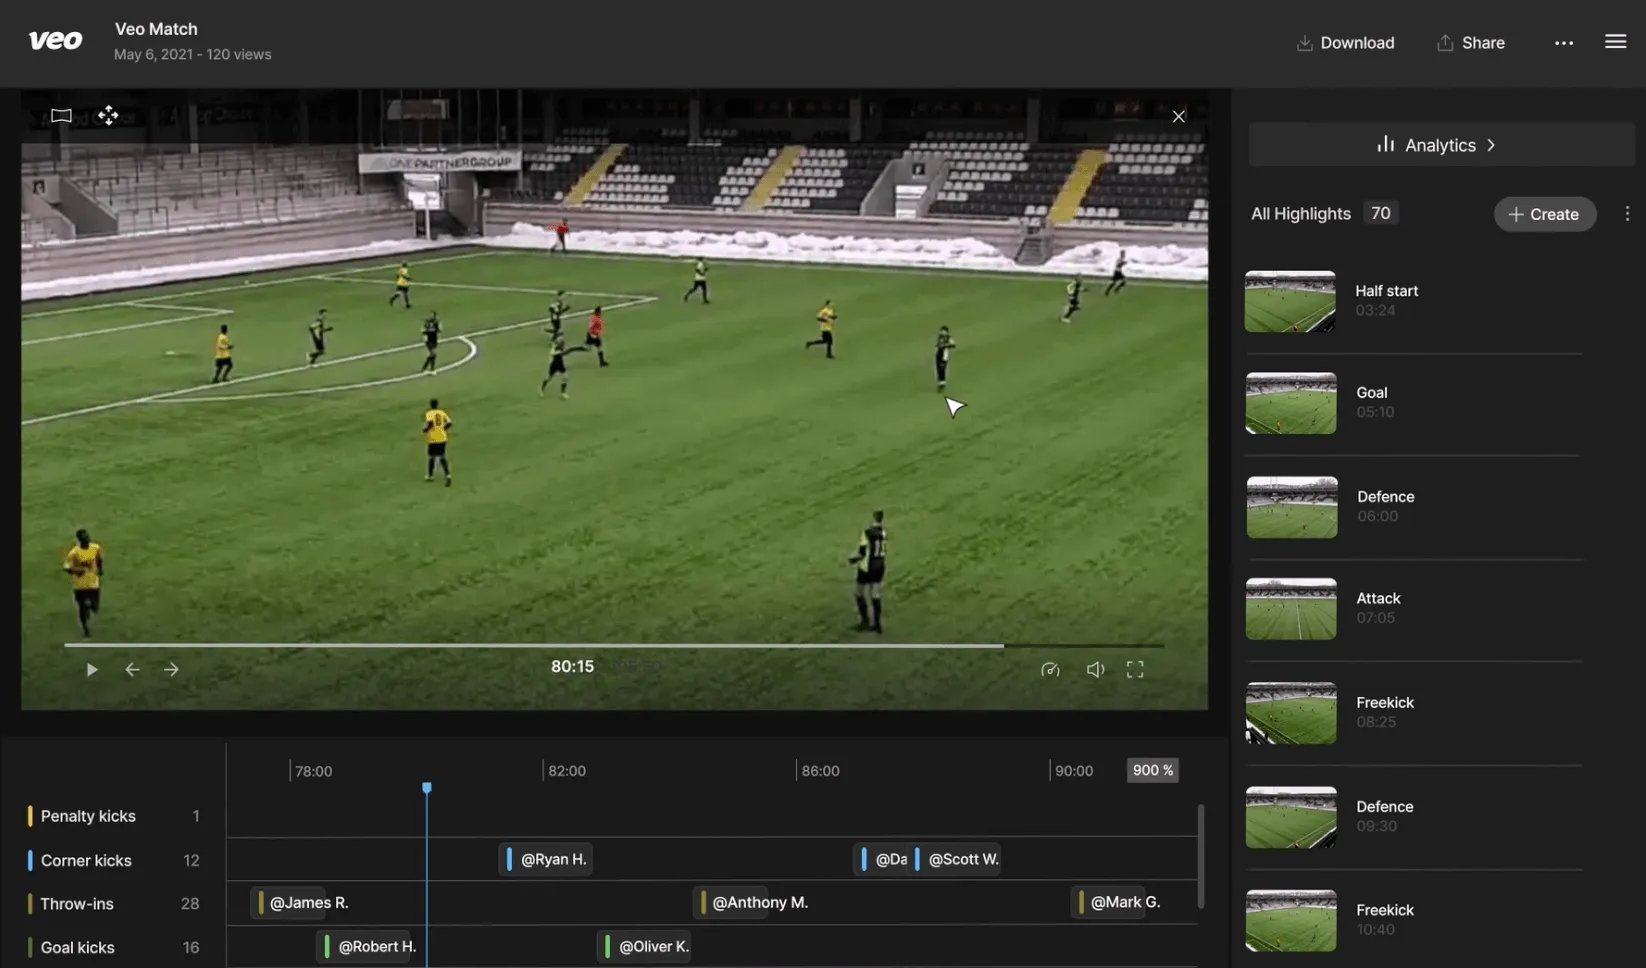Open the ellipsis menu in the top bar
The height and width of the screenshot is (968, 1646).
(1563, 43)
